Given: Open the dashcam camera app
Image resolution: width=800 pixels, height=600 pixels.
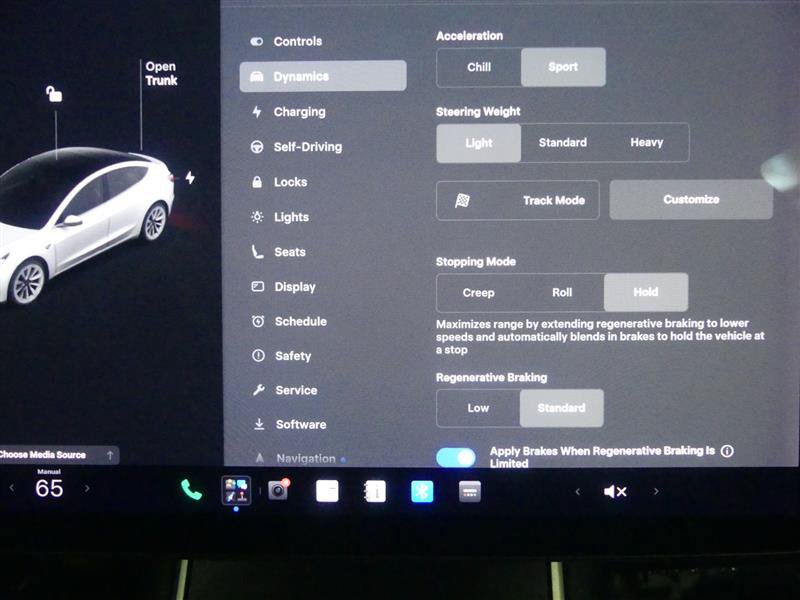Looking at the screenshot, I should pos(279,491).
